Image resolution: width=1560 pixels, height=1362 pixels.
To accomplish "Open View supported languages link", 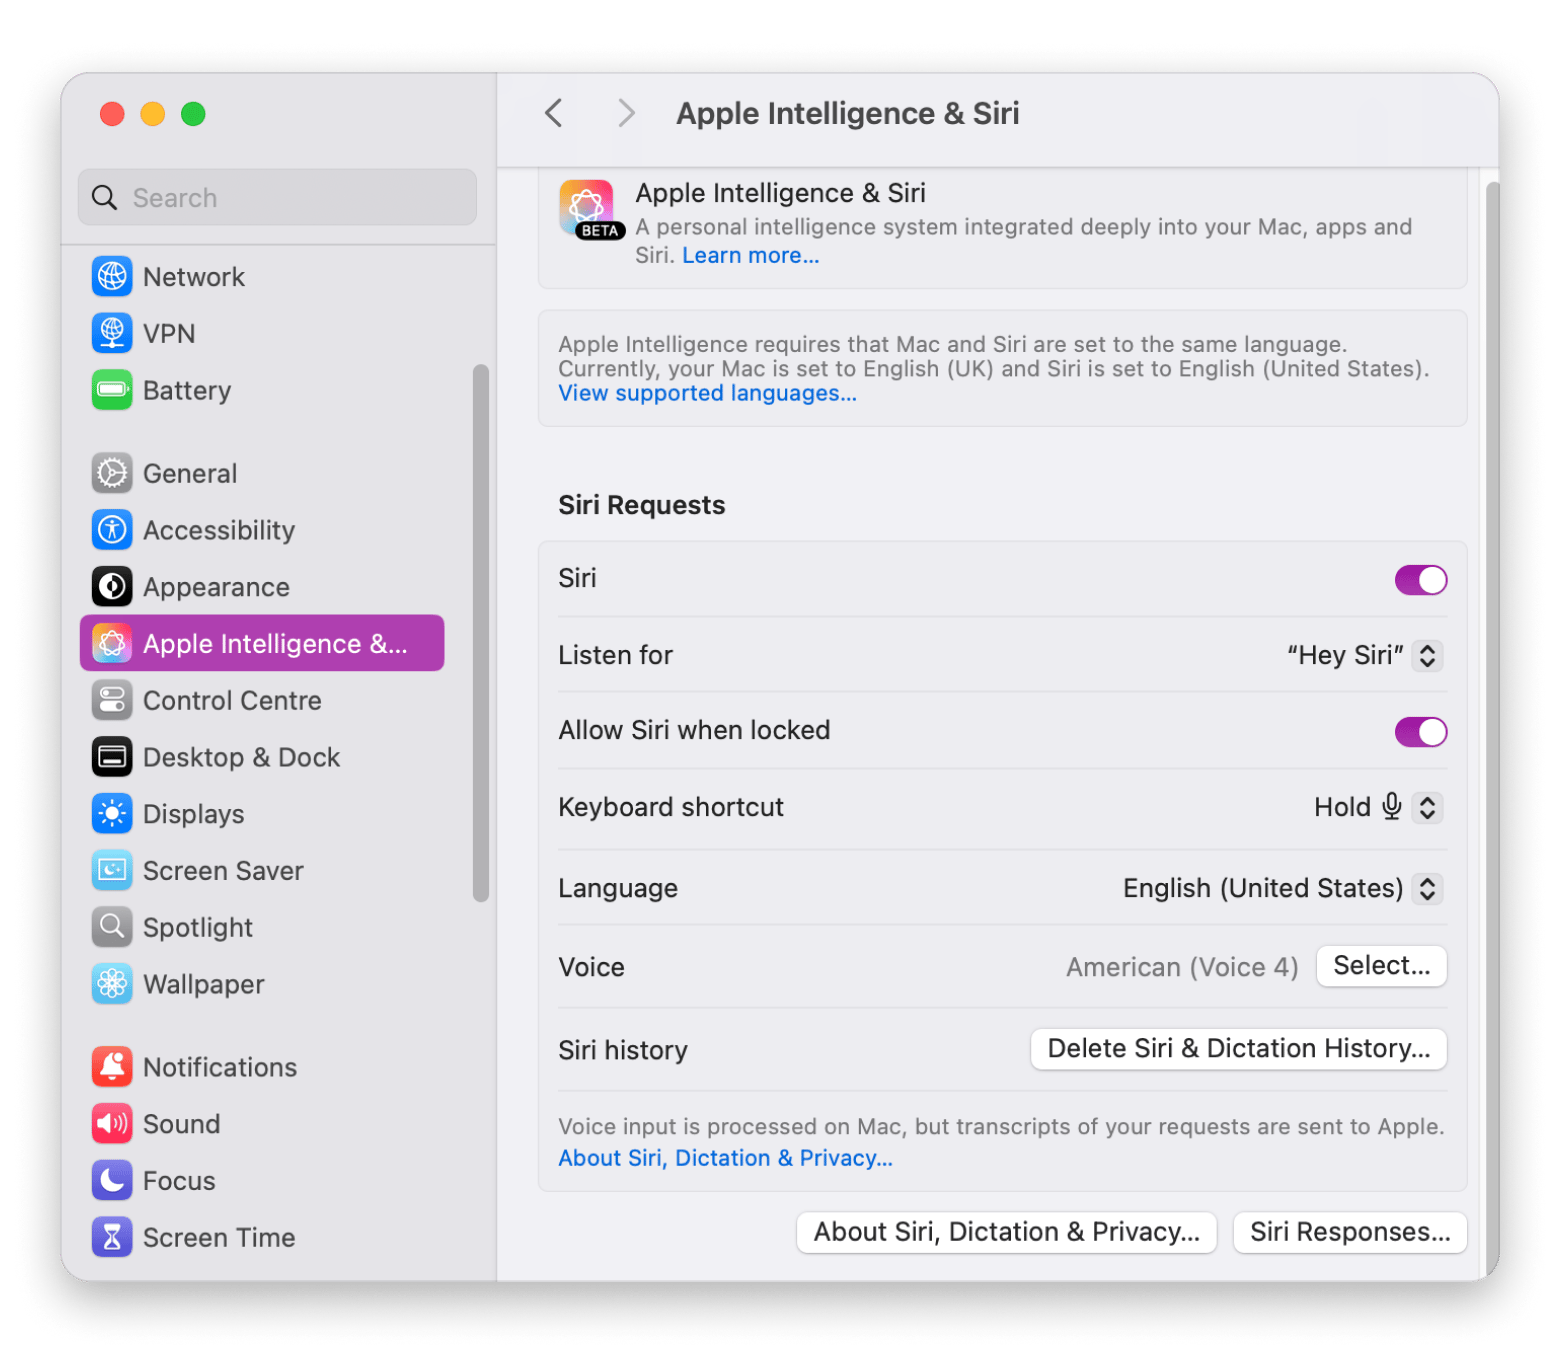I will point(707,393).
